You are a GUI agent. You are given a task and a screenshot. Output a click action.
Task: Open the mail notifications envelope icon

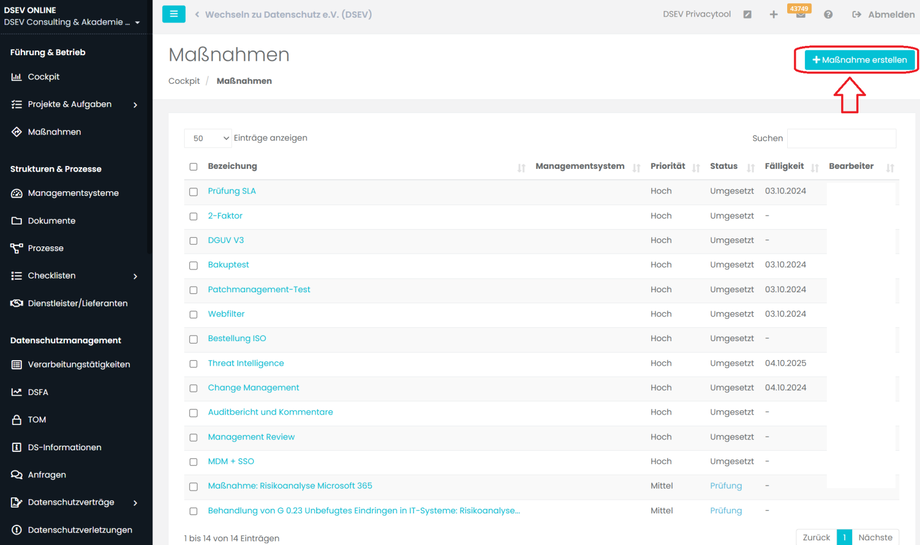pyautogui.click(x=800, y=15)
